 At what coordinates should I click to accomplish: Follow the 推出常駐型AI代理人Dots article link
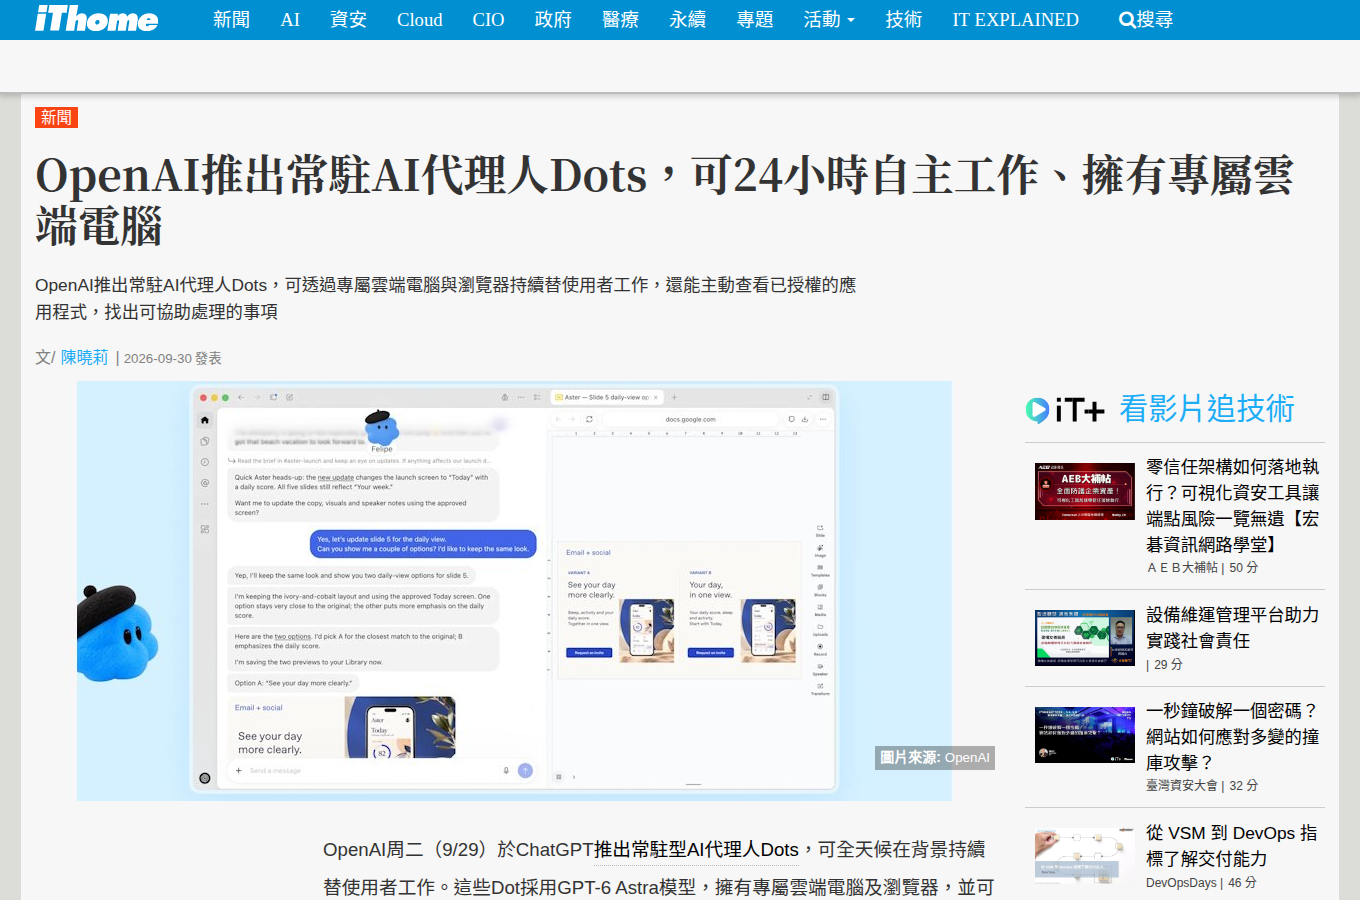pyautogui.click(x=697, y=850)
